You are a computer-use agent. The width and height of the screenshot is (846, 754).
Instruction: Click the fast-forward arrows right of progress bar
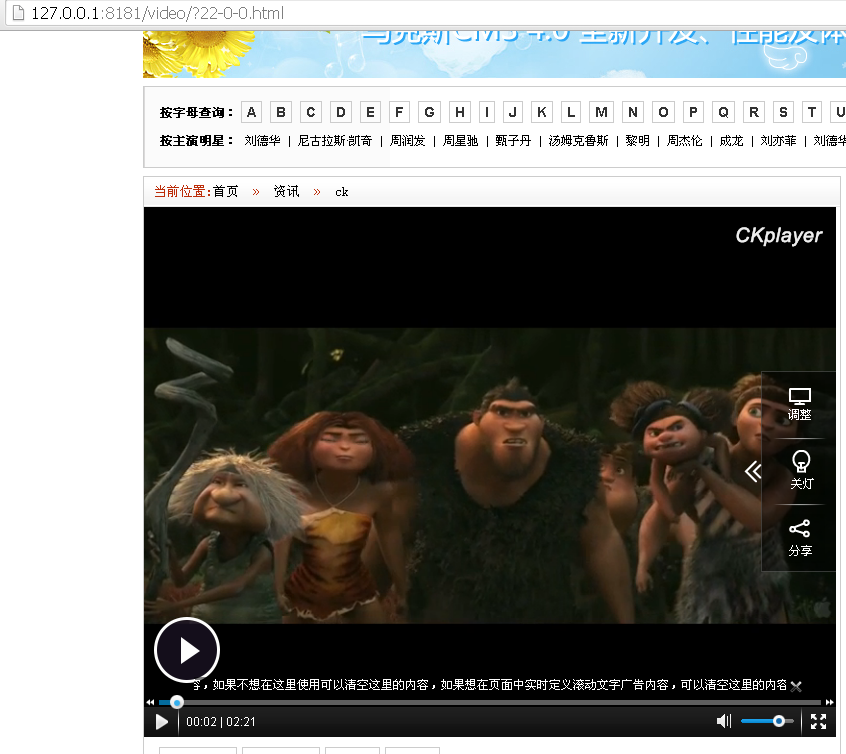pos(830,702)
